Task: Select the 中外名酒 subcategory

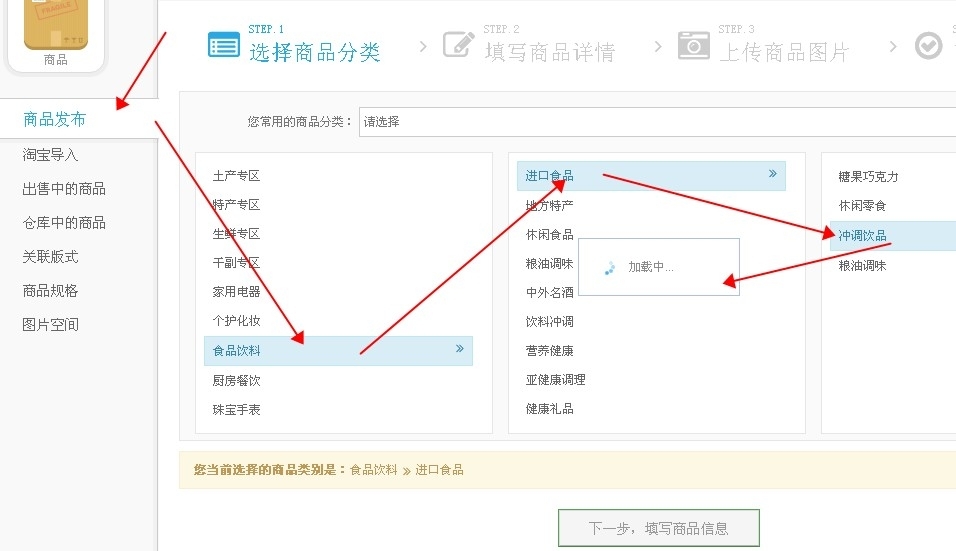Action: (549, 293)
